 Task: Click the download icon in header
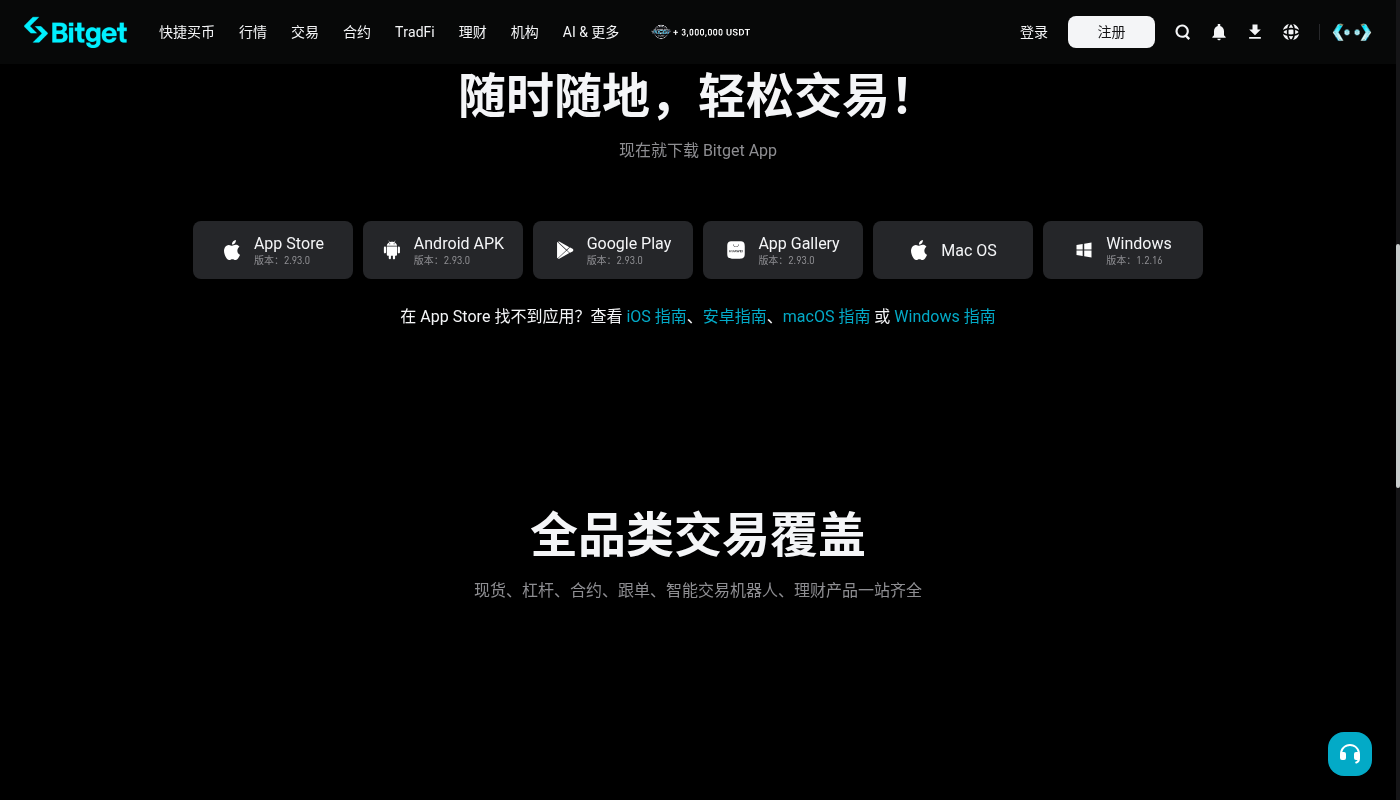[x=1255, y=32]
